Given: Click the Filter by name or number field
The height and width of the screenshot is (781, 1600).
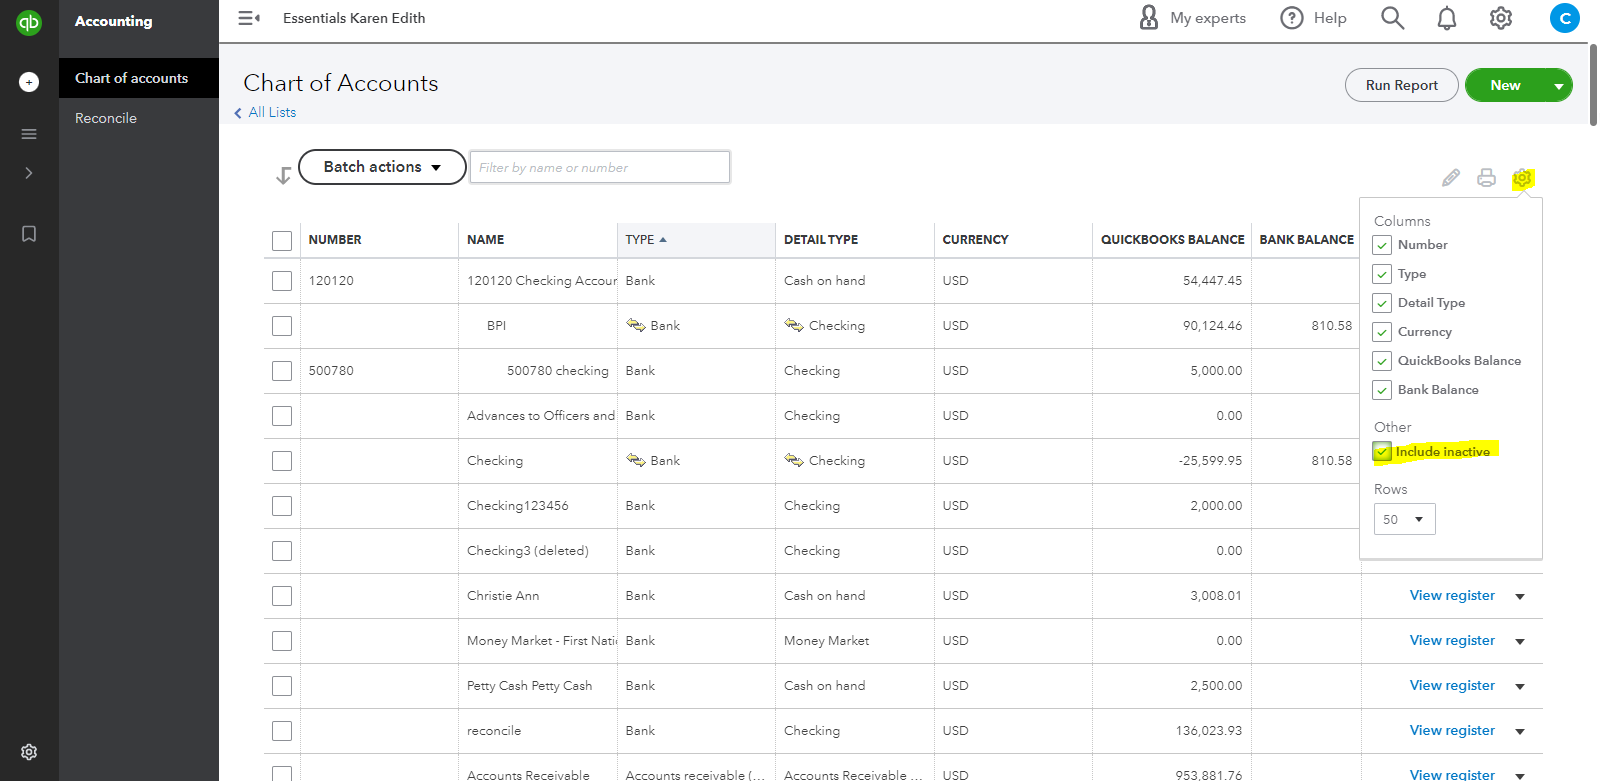Looking at the screenshot, I should [x=600, y=168].
